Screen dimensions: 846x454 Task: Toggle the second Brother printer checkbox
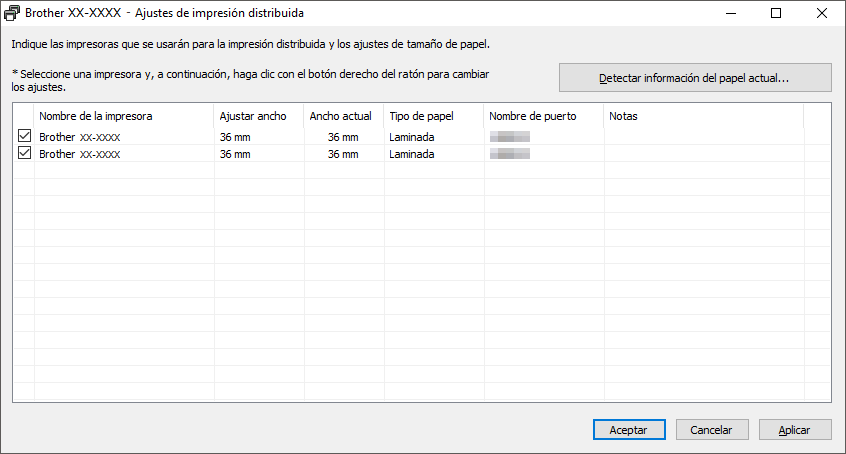pyautogui.click(x=24, y=154)
